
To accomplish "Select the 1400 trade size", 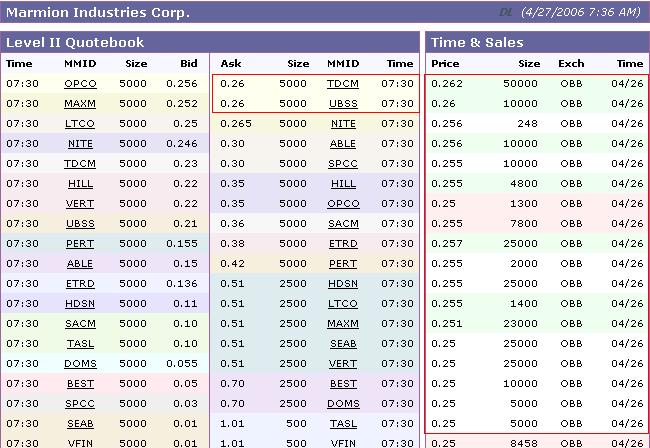I will tap(524, 304).
